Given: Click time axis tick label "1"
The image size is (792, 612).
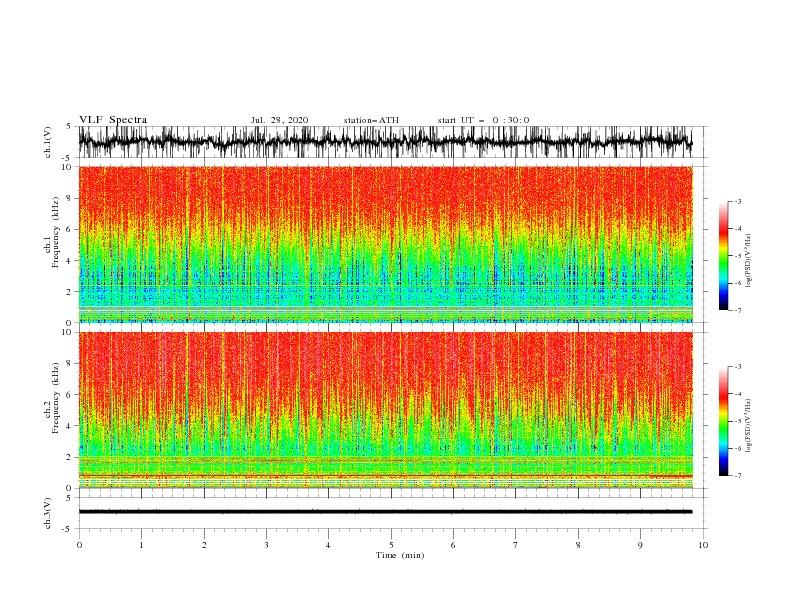Looking at the screenshot, I should coord(141,545).
